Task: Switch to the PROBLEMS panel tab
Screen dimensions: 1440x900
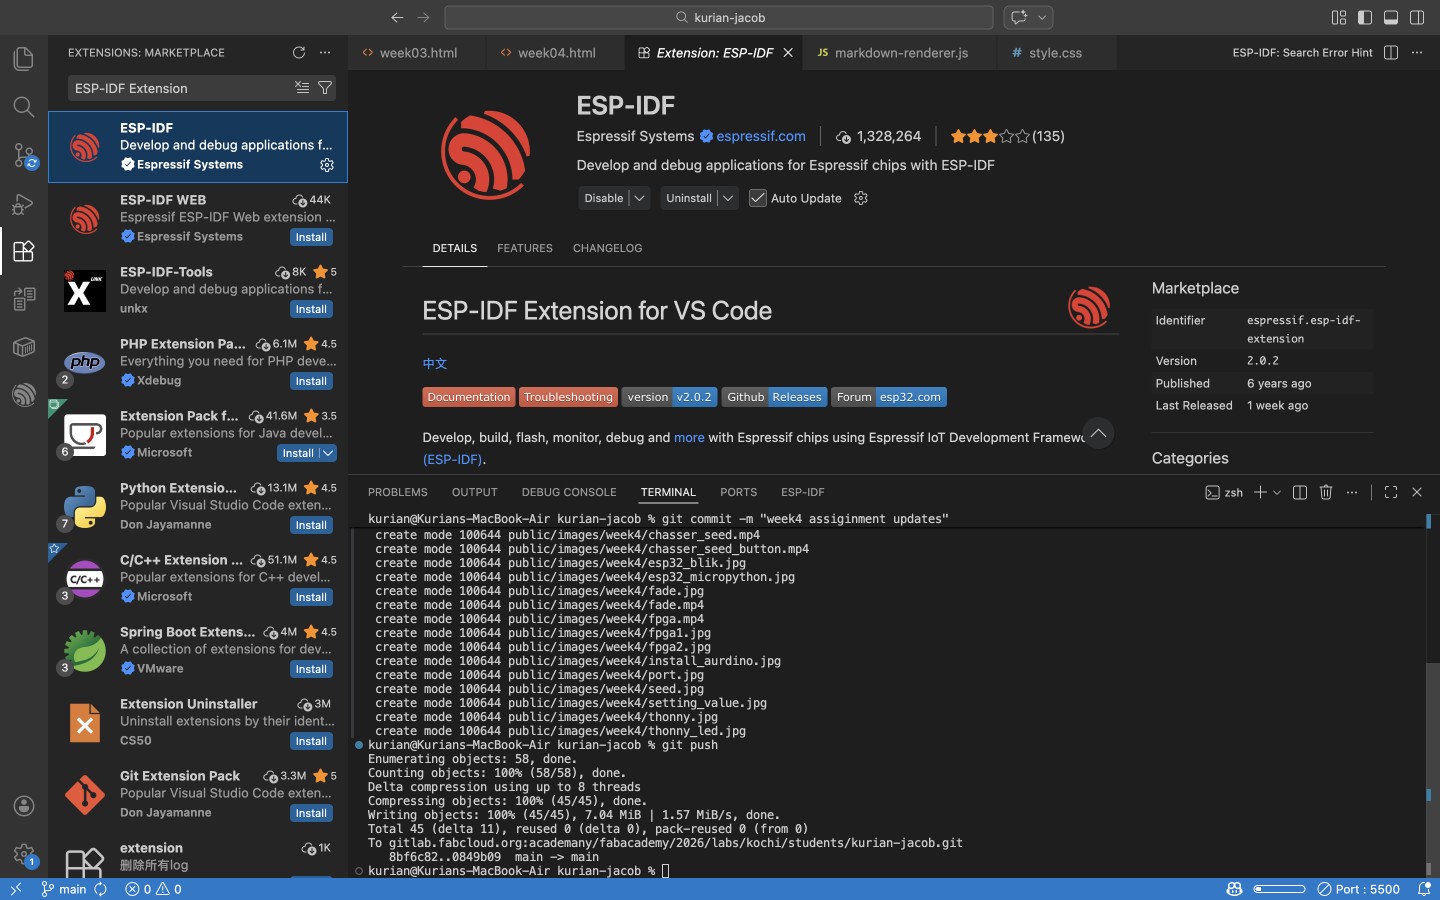Action: [x=398, y=492]
